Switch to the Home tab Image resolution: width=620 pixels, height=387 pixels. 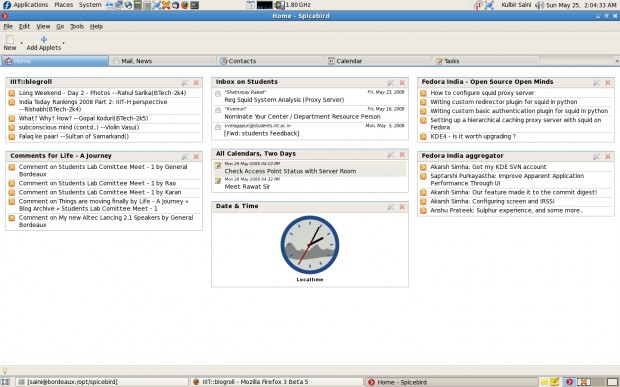[55, 61]
